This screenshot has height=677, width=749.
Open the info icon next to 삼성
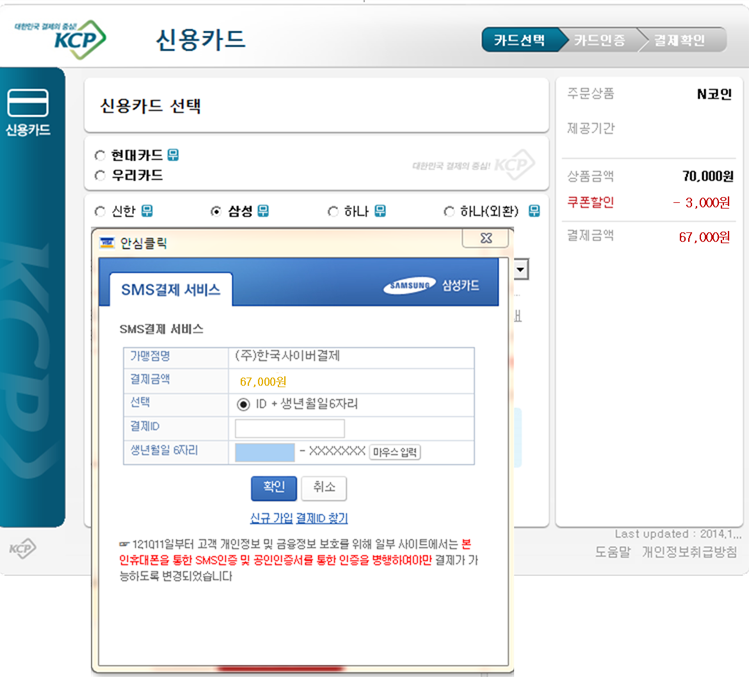click(x=263, y=211)
